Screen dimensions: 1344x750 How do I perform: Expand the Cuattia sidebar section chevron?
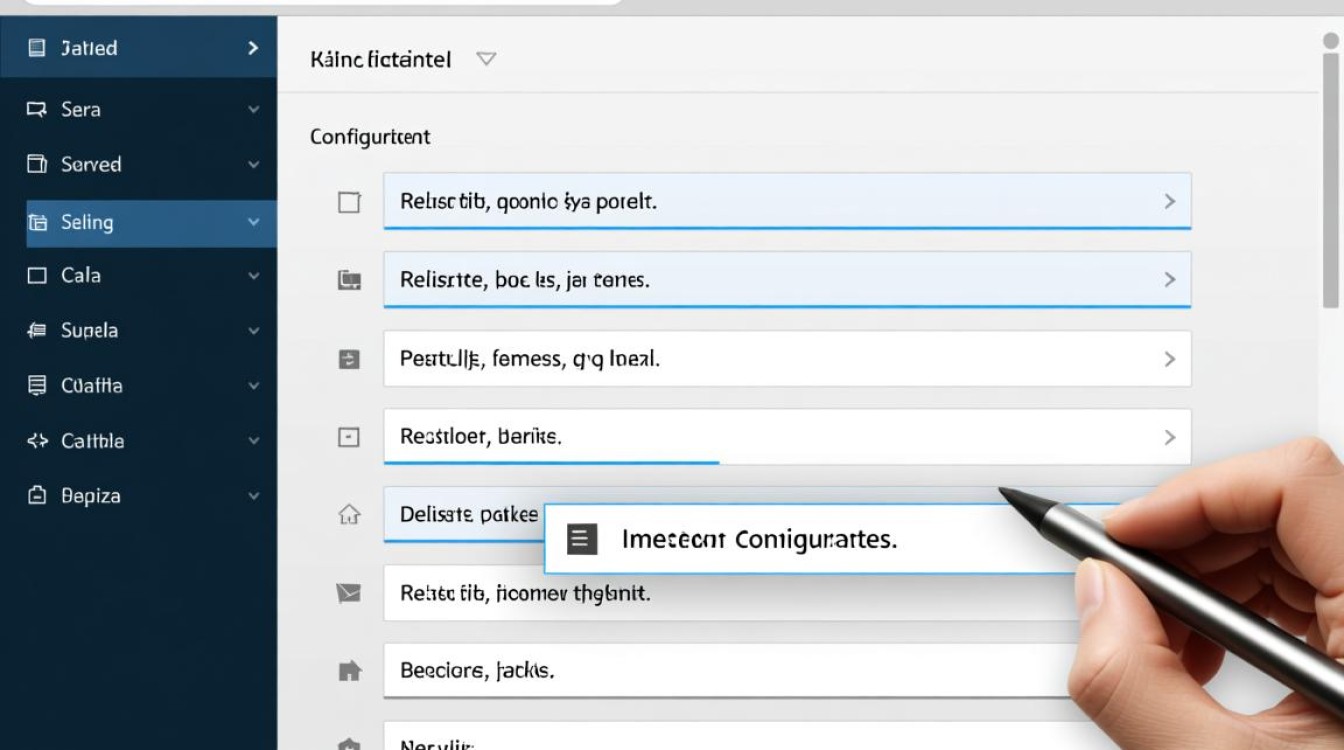pyautogui.click(x=254, y=386)
